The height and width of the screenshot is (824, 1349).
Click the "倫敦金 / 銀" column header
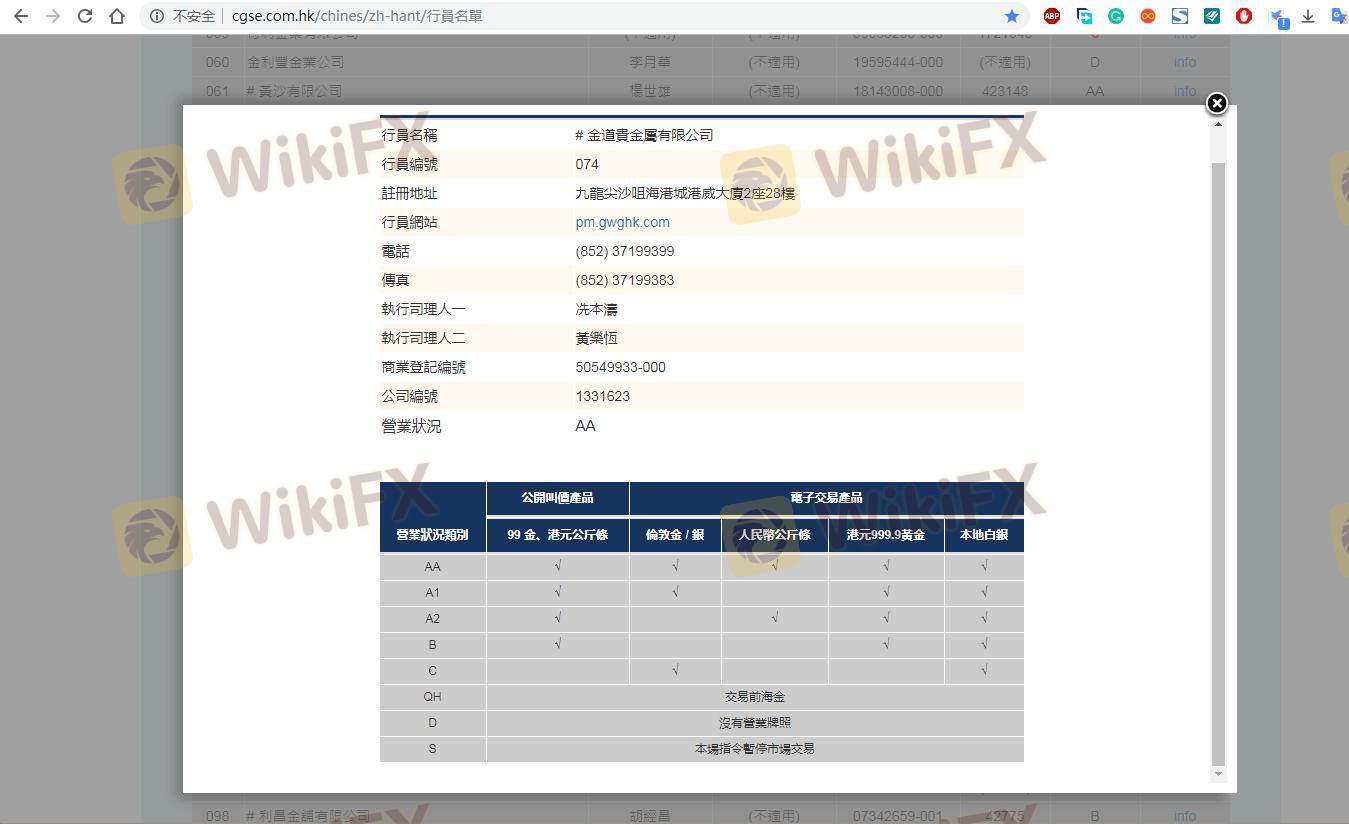675,535
